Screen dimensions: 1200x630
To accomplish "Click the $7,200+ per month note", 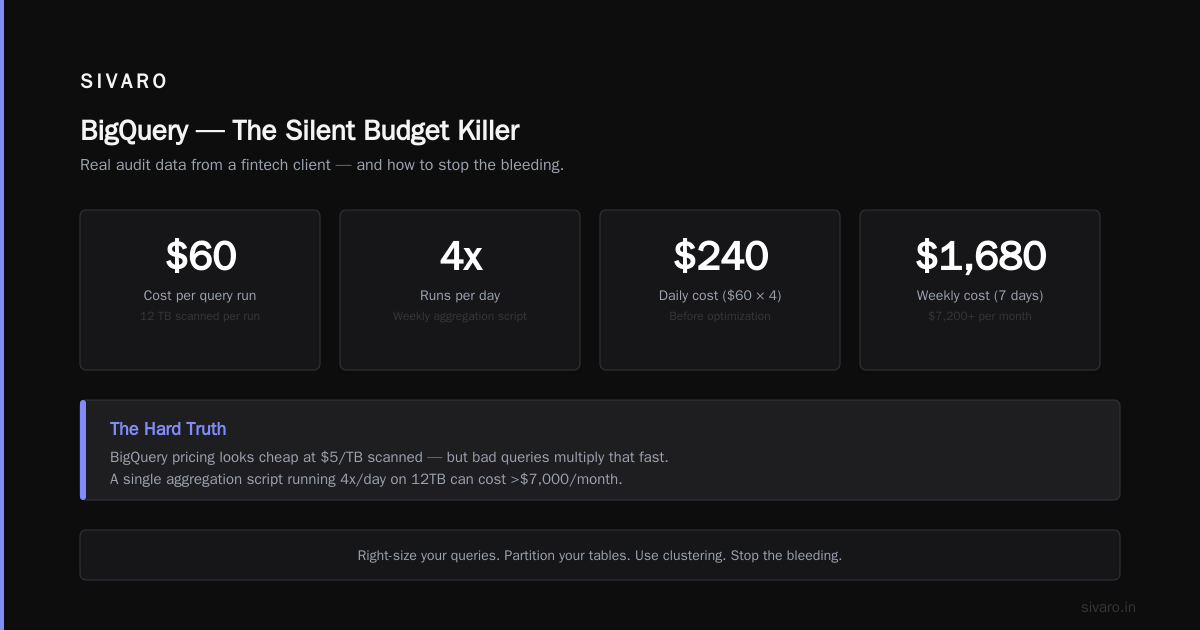I will pos(980,316).
